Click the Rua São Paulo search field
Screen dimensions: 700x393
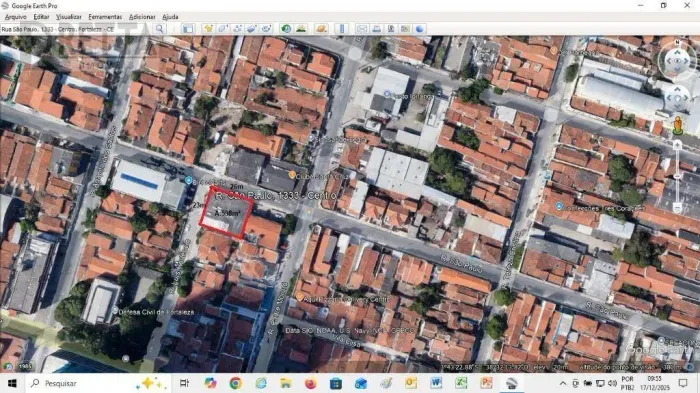point(76,29)
